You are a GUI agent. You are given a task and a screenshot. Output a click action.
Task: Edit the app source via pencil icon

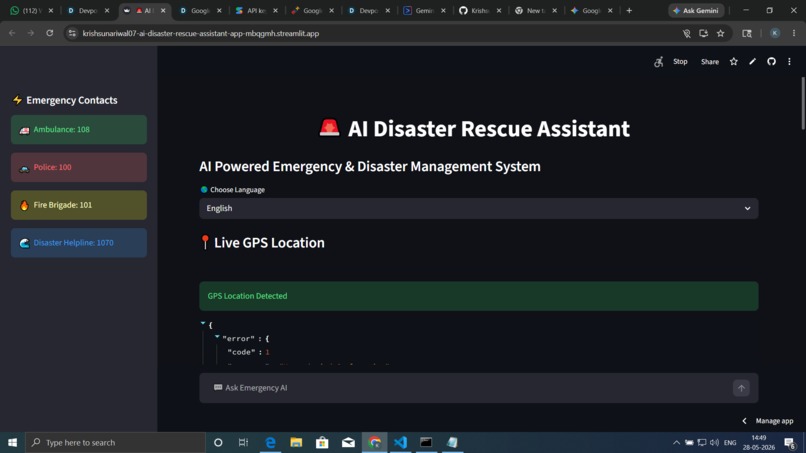click(x=753, y=61)
